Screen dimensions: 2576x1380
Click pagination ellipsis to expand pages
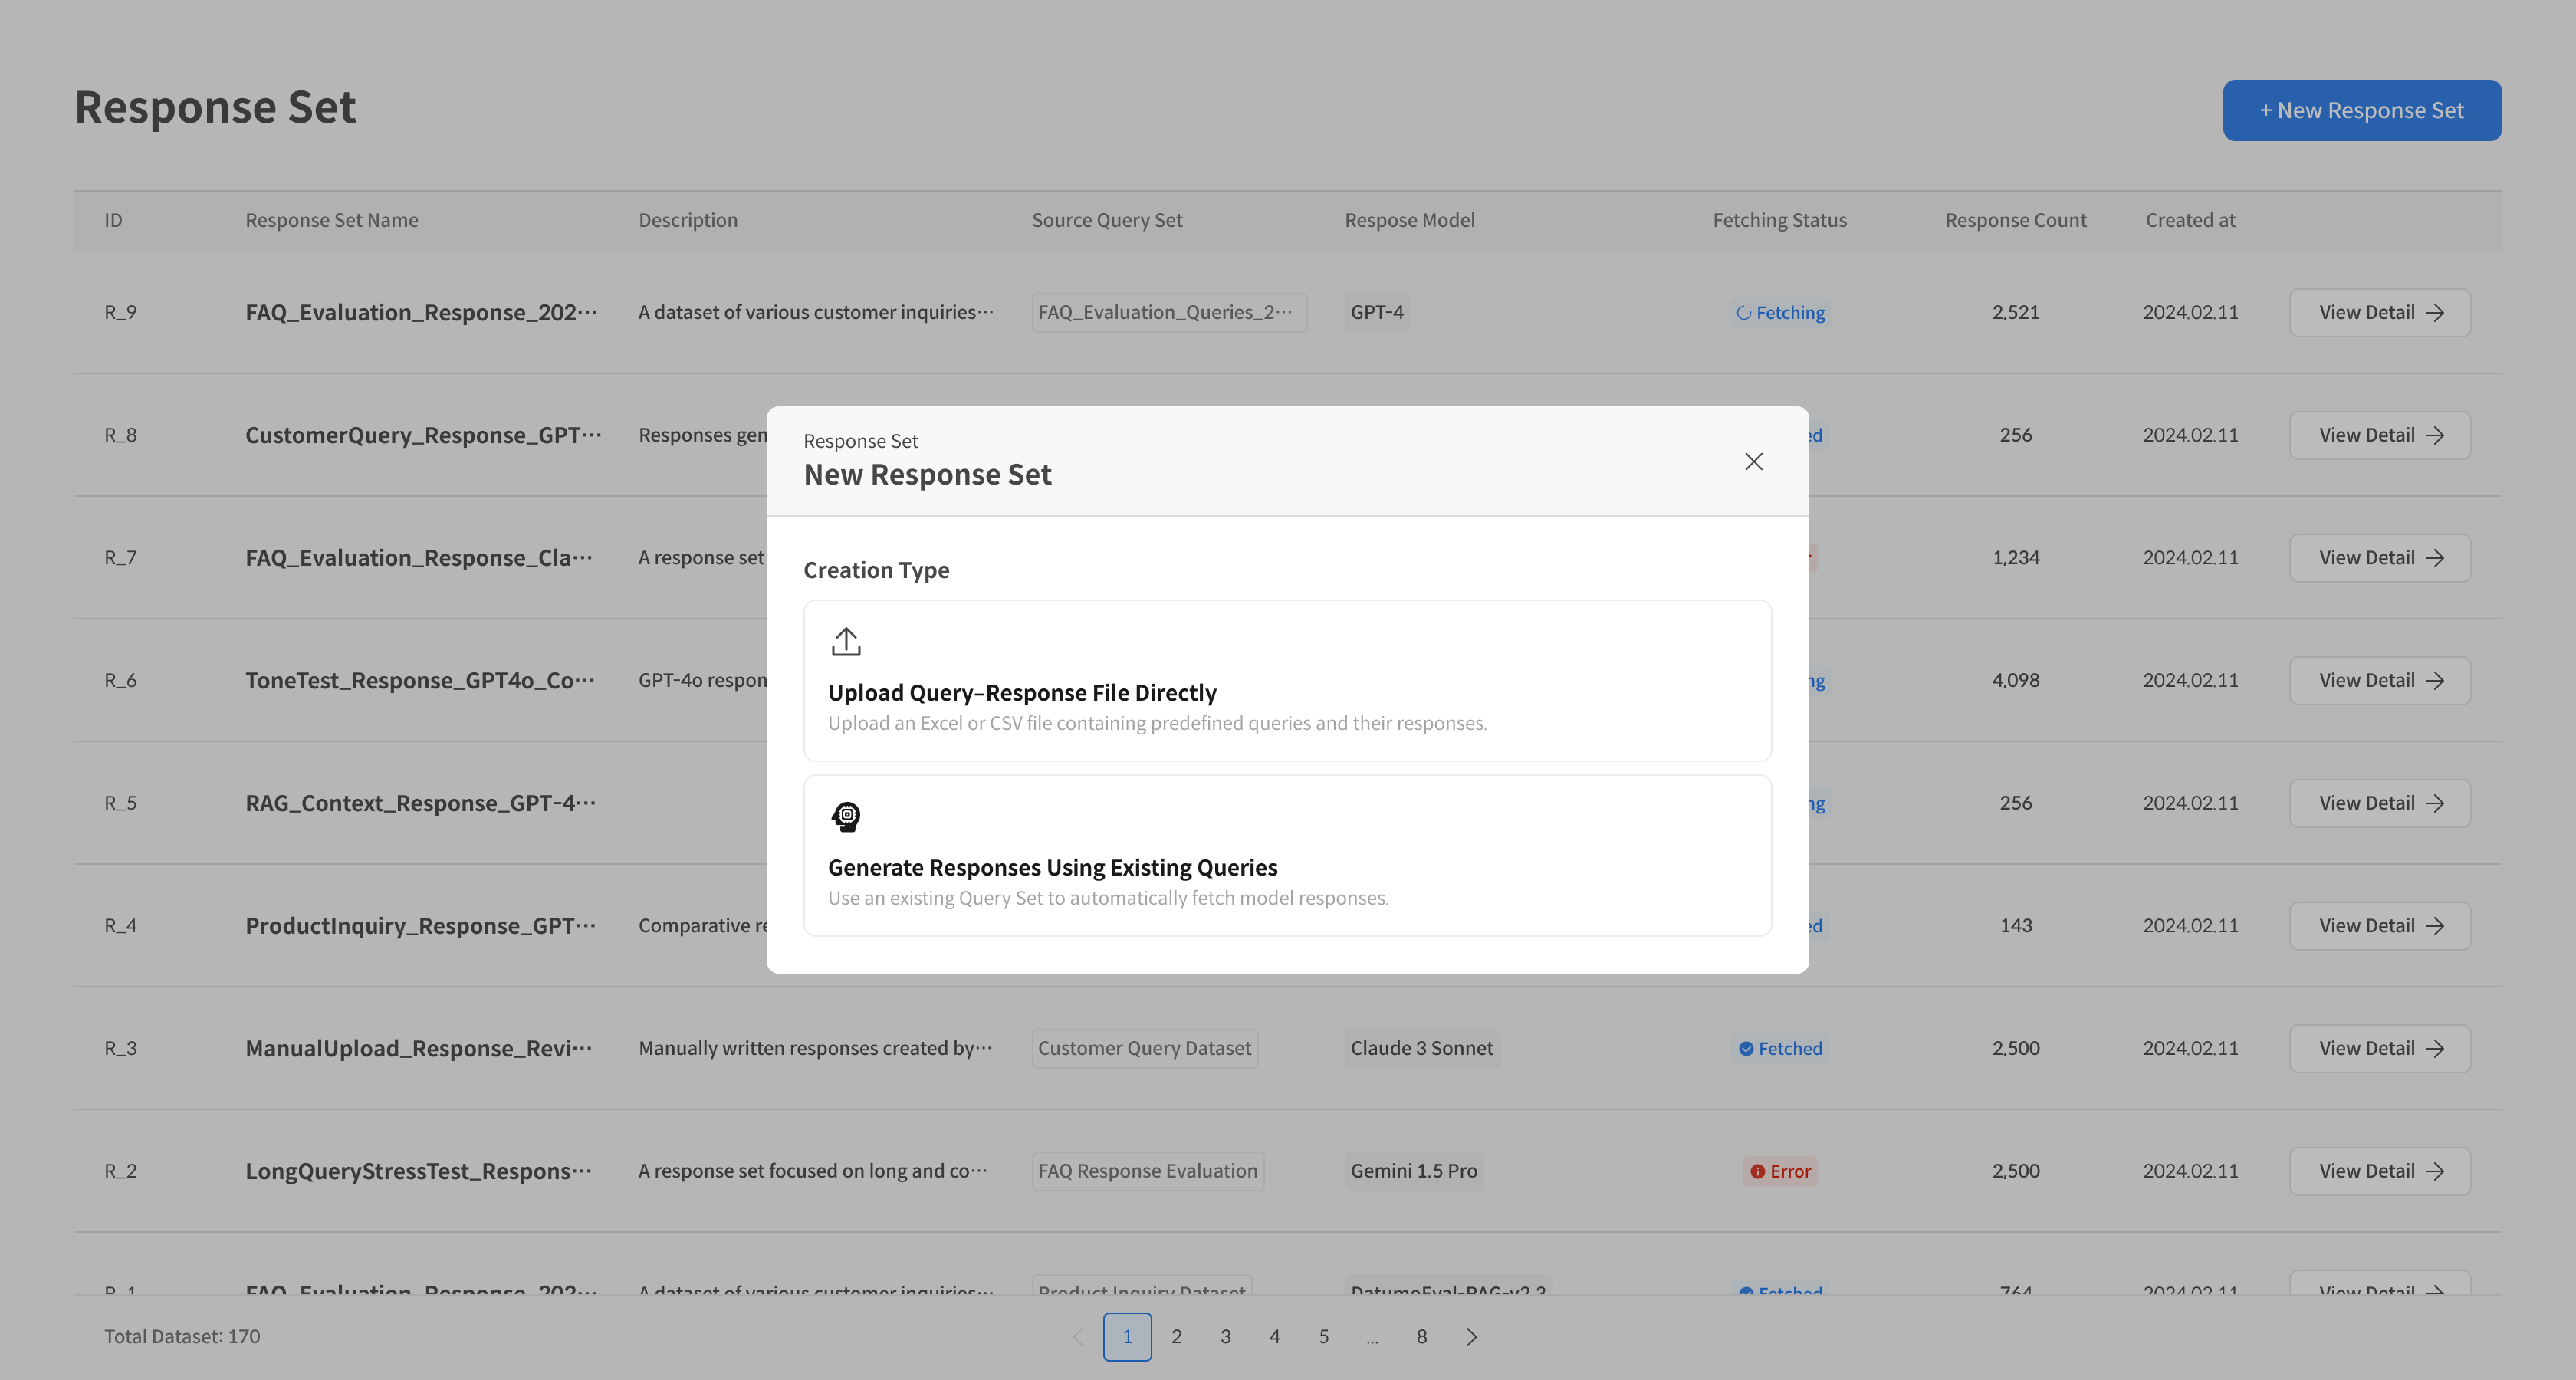(1372, 1337)
